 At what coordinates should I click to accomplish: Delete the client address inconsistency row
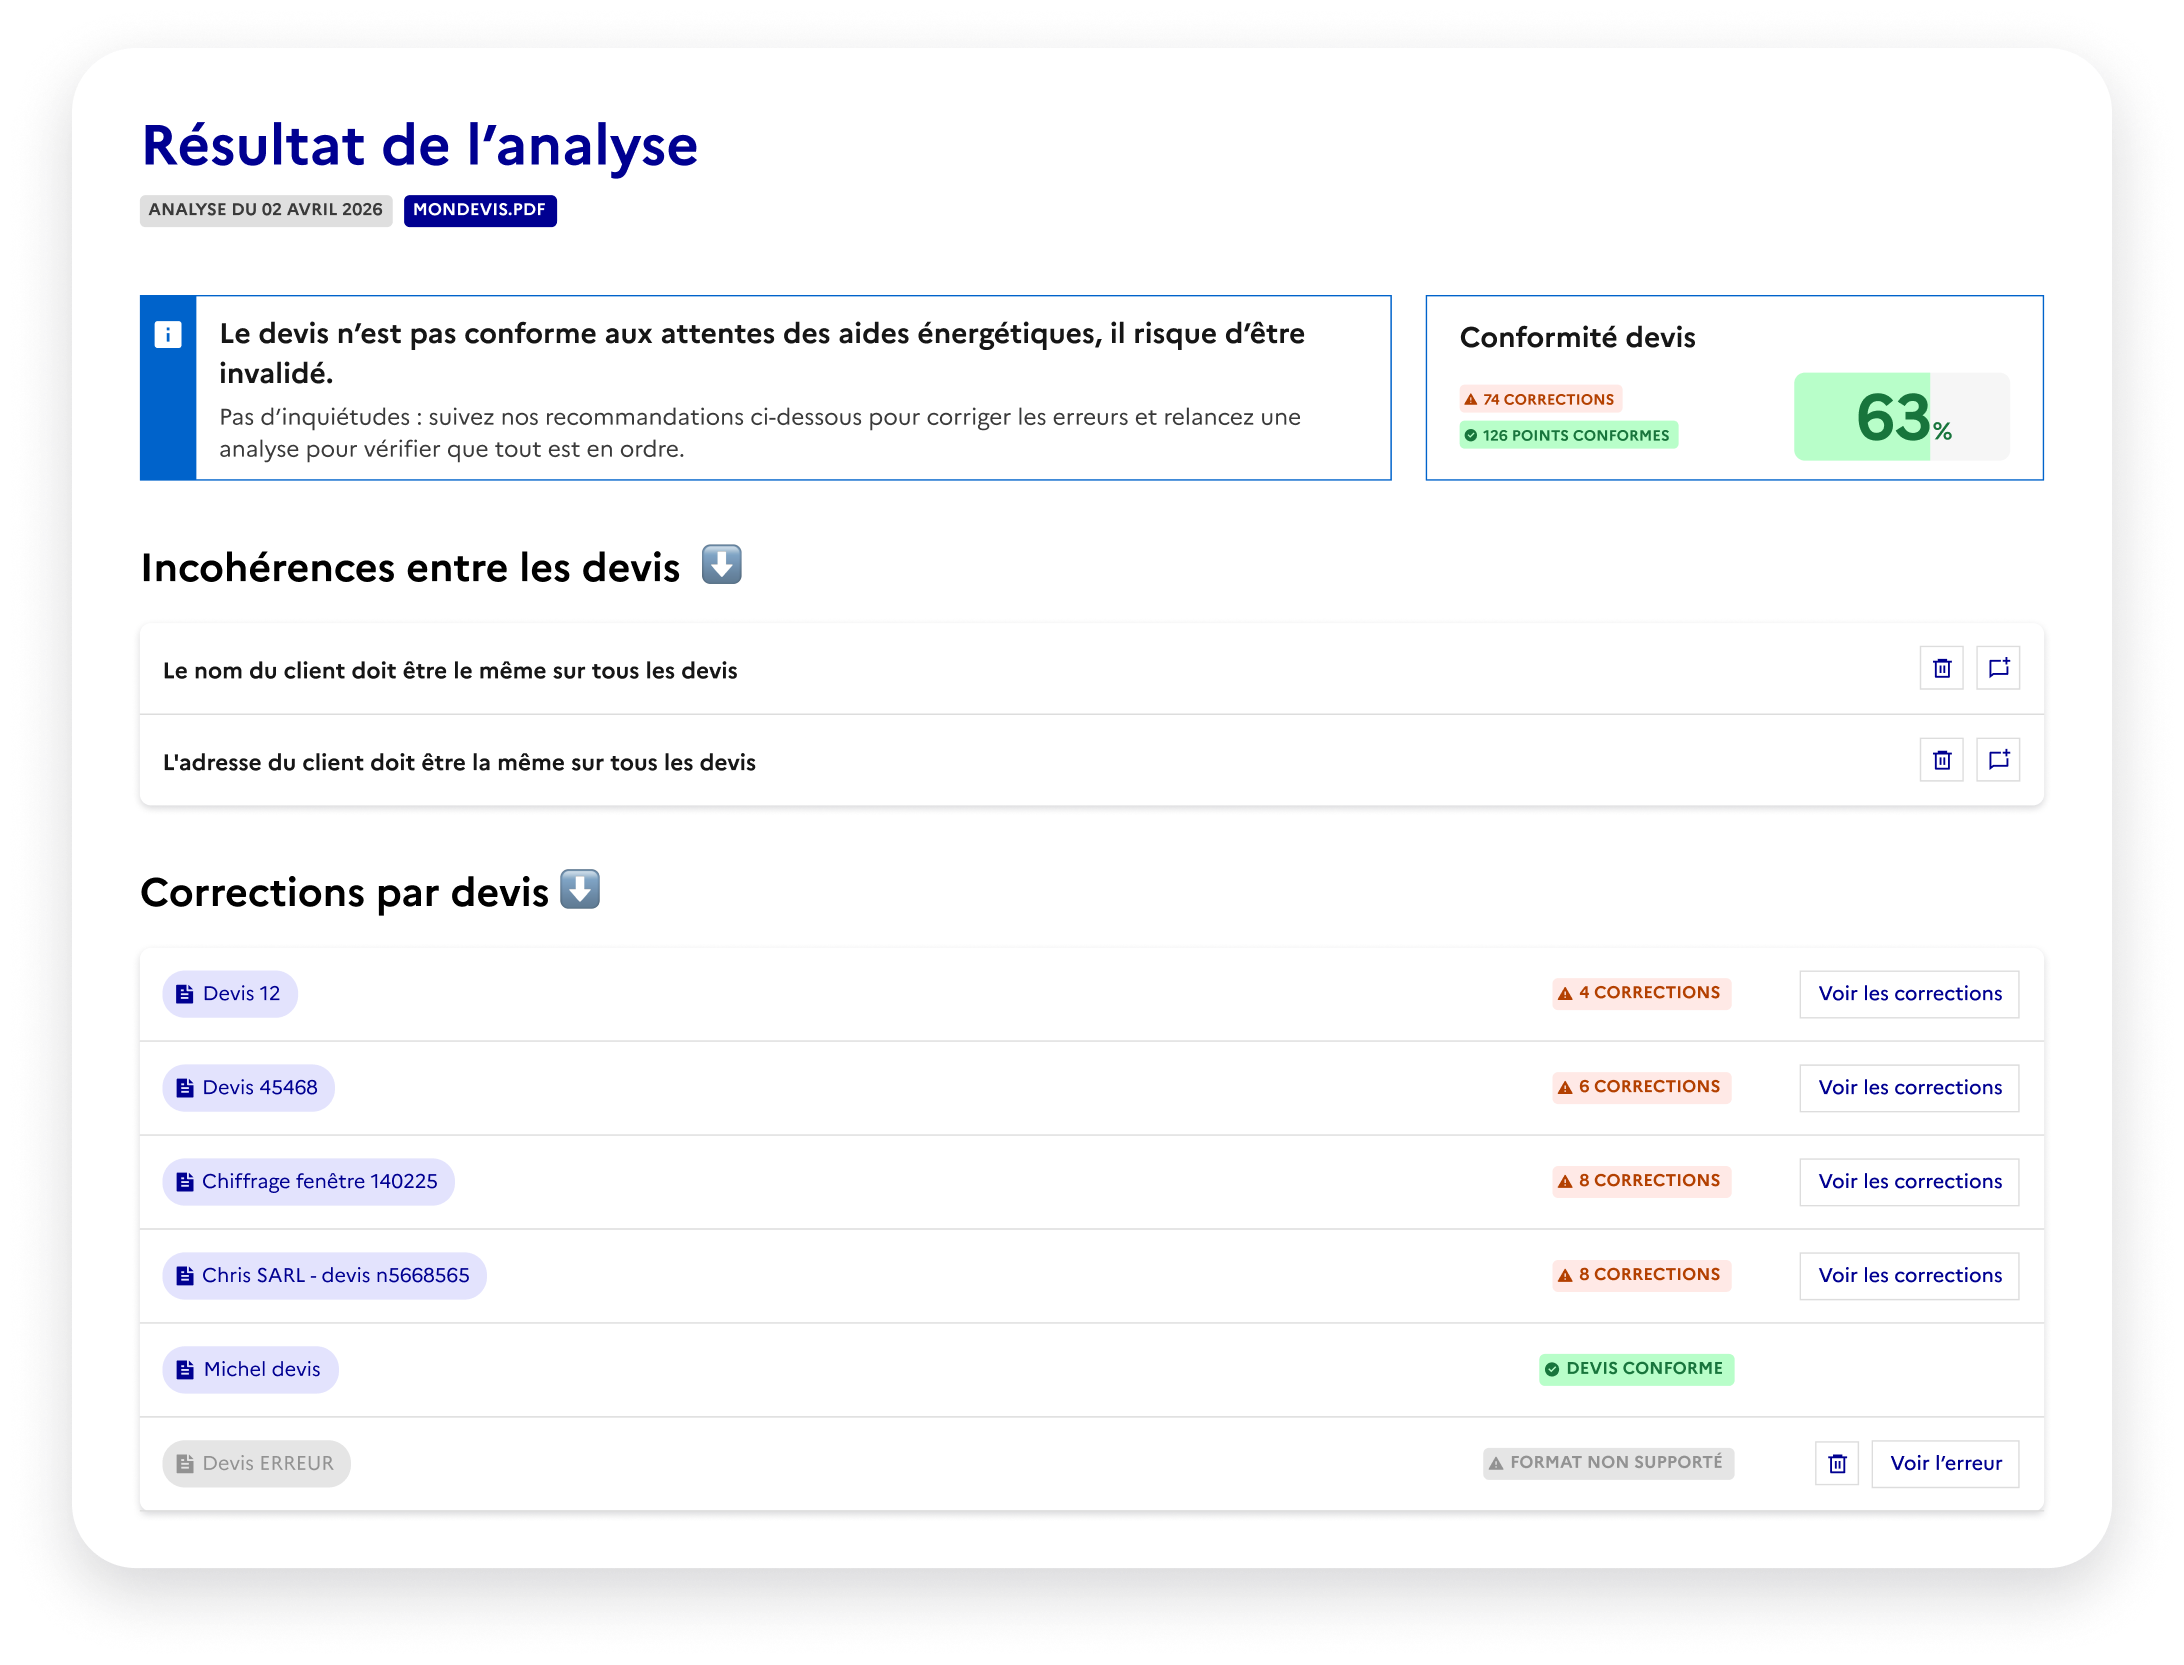1941,760
